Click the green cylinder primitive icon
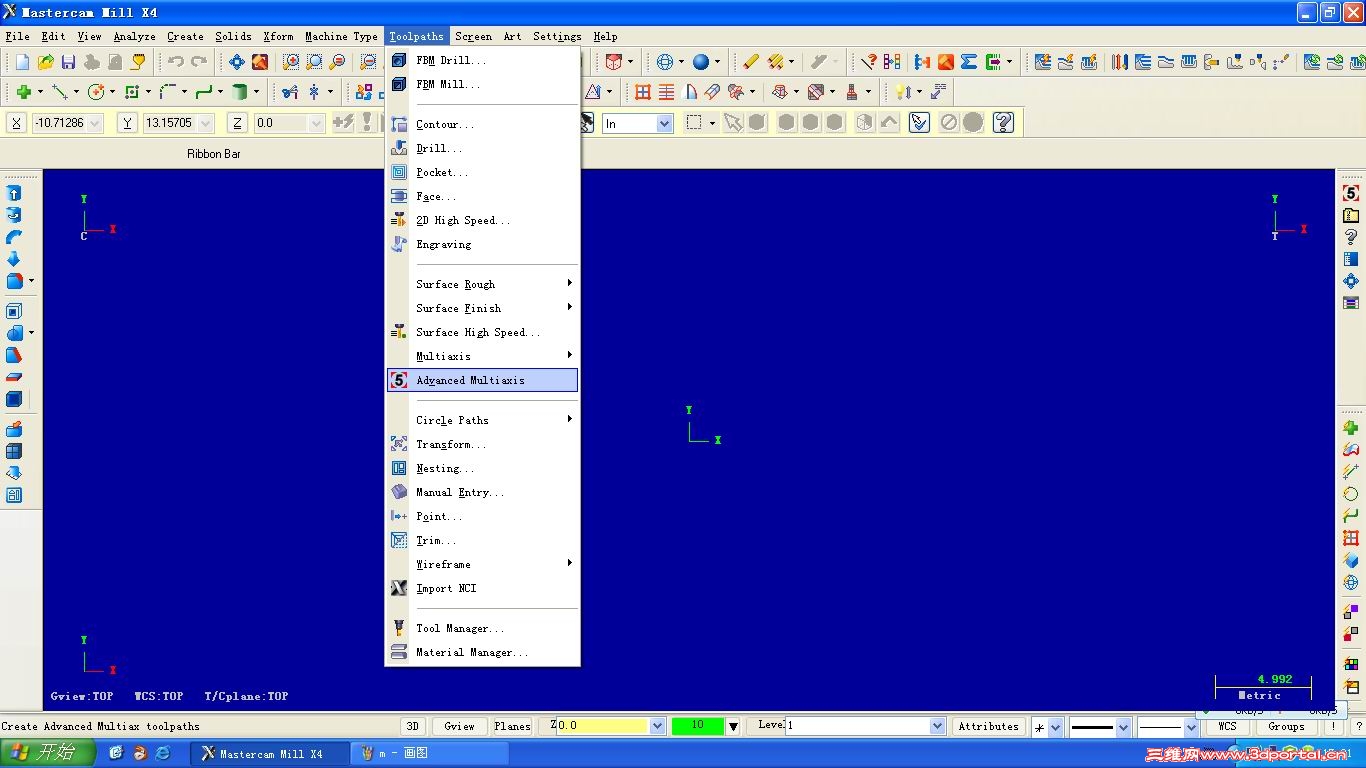 tap(239, 92)
